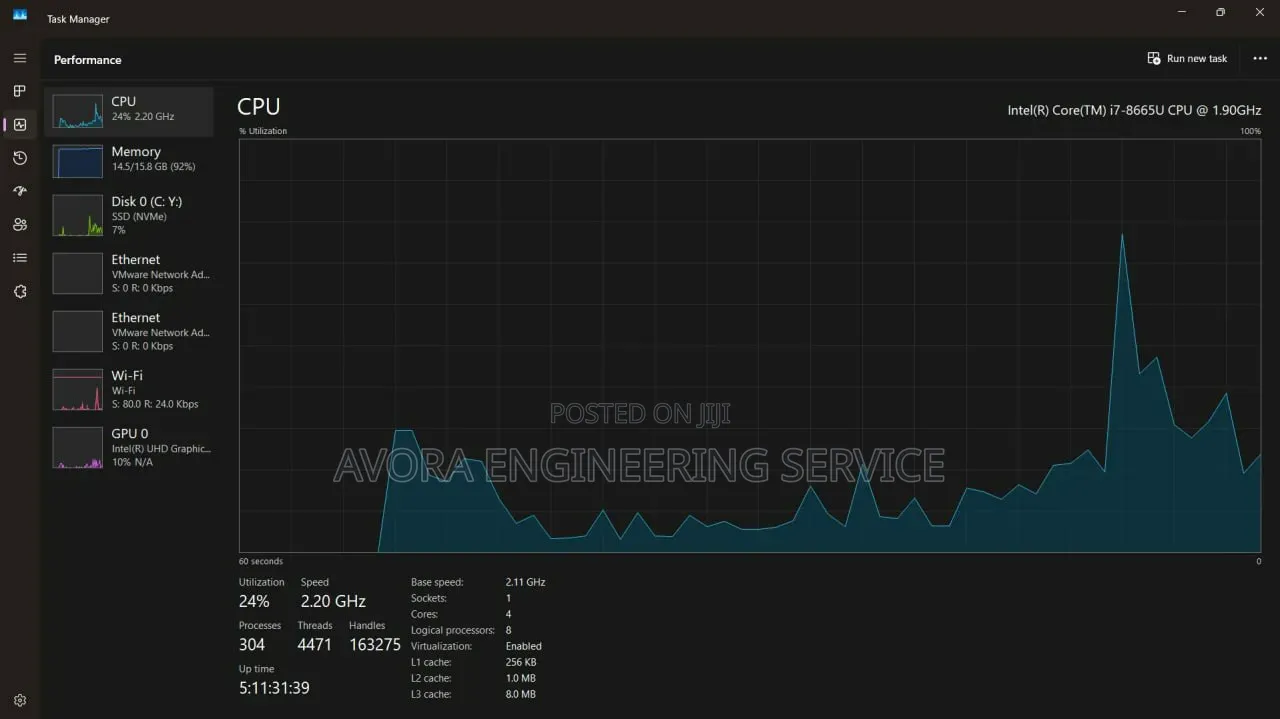Click the Utilization 24% value
1280x719 pixels.
tap(254, 601)
